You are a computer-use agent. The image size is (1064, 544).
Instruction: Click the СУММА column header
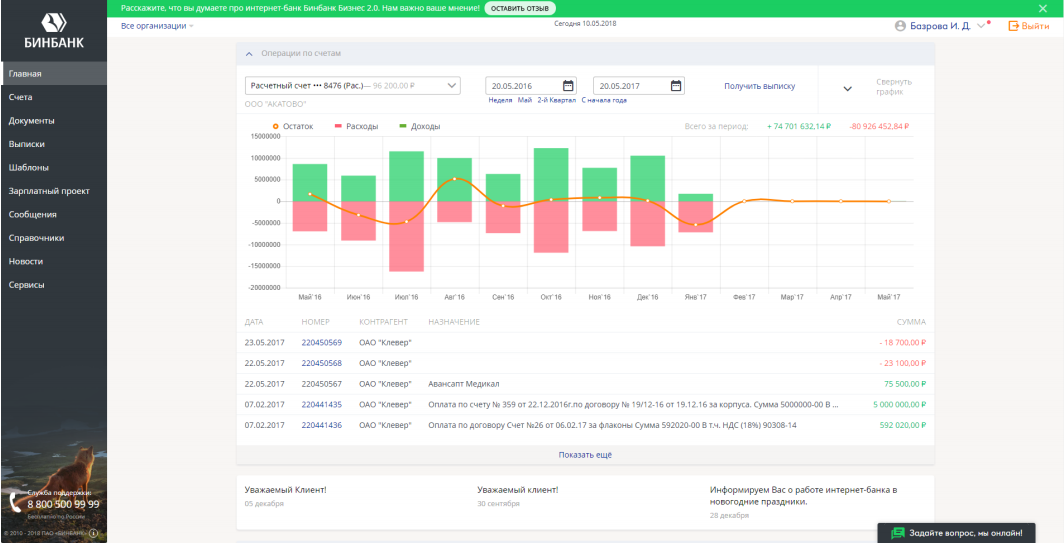click(911, 322)
